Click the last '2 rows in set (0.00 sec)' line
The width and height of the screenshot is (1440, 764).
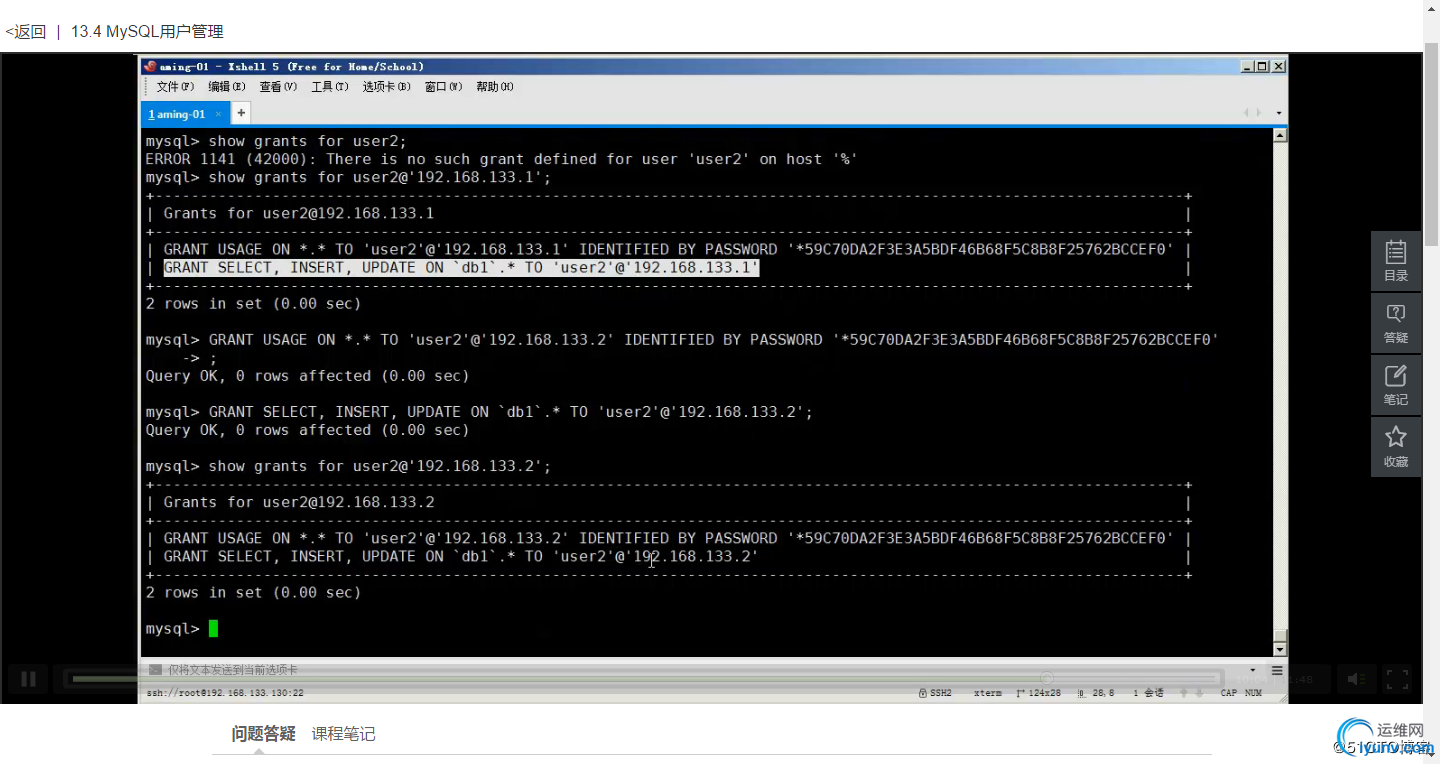coord(253,593)
